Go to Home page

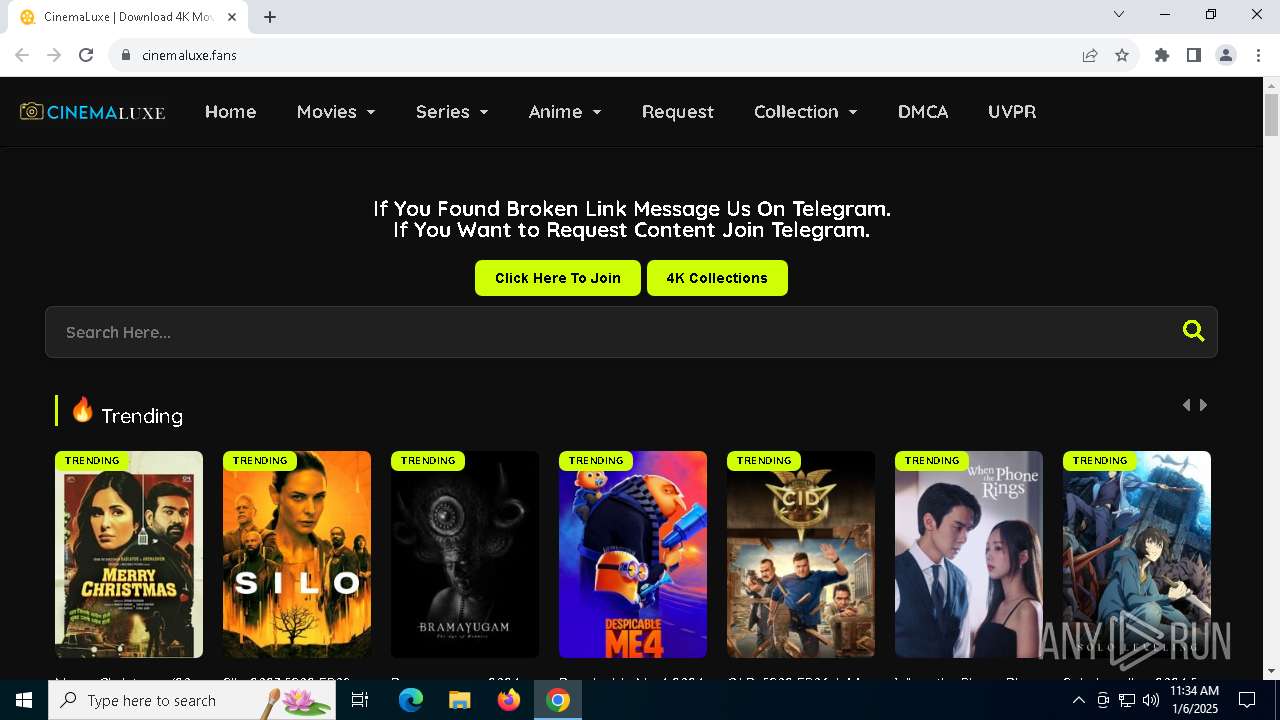pyautogui.click(x=231, y=112)
